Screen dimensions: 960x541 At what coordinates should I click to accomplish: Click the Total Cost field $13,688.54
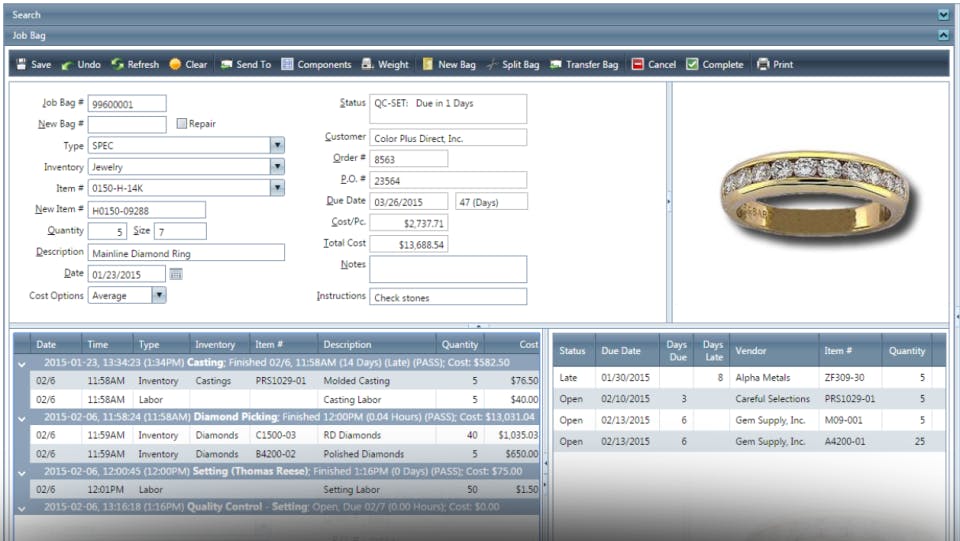click(x=408, y=244)
